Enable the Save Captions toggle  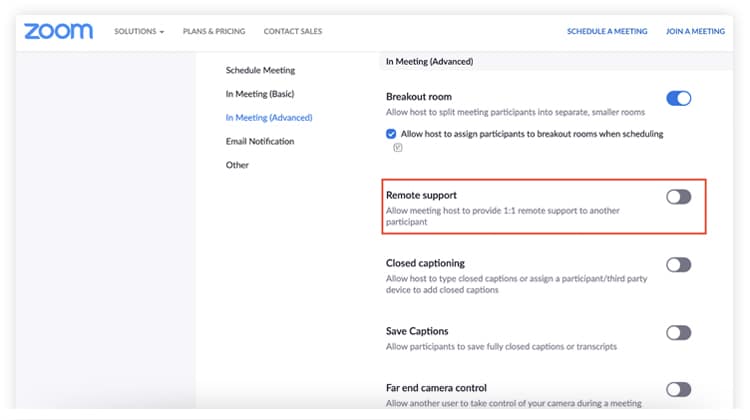pos(678,332)
